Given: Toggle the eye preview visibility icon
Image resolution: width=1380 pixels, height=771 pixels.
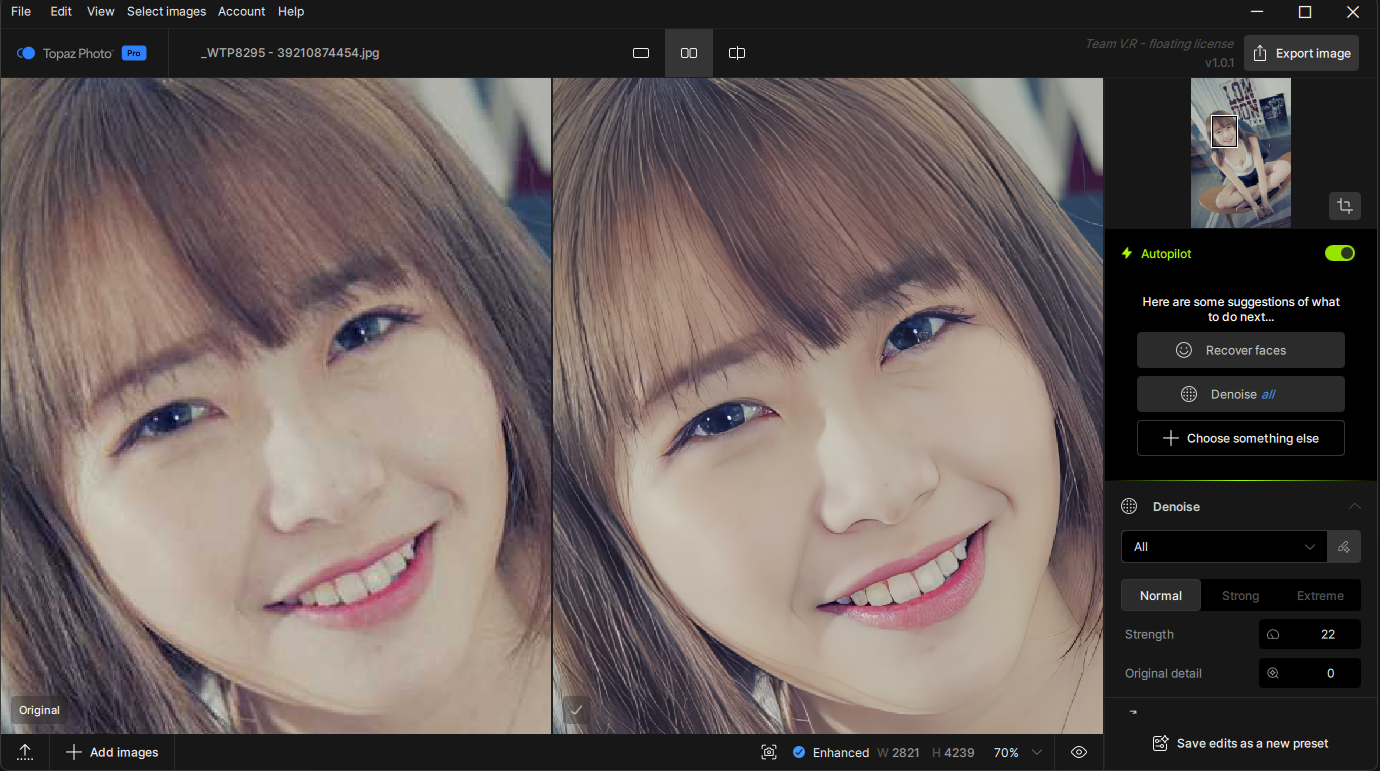Looking at the screenshot, I should 1079,752.
